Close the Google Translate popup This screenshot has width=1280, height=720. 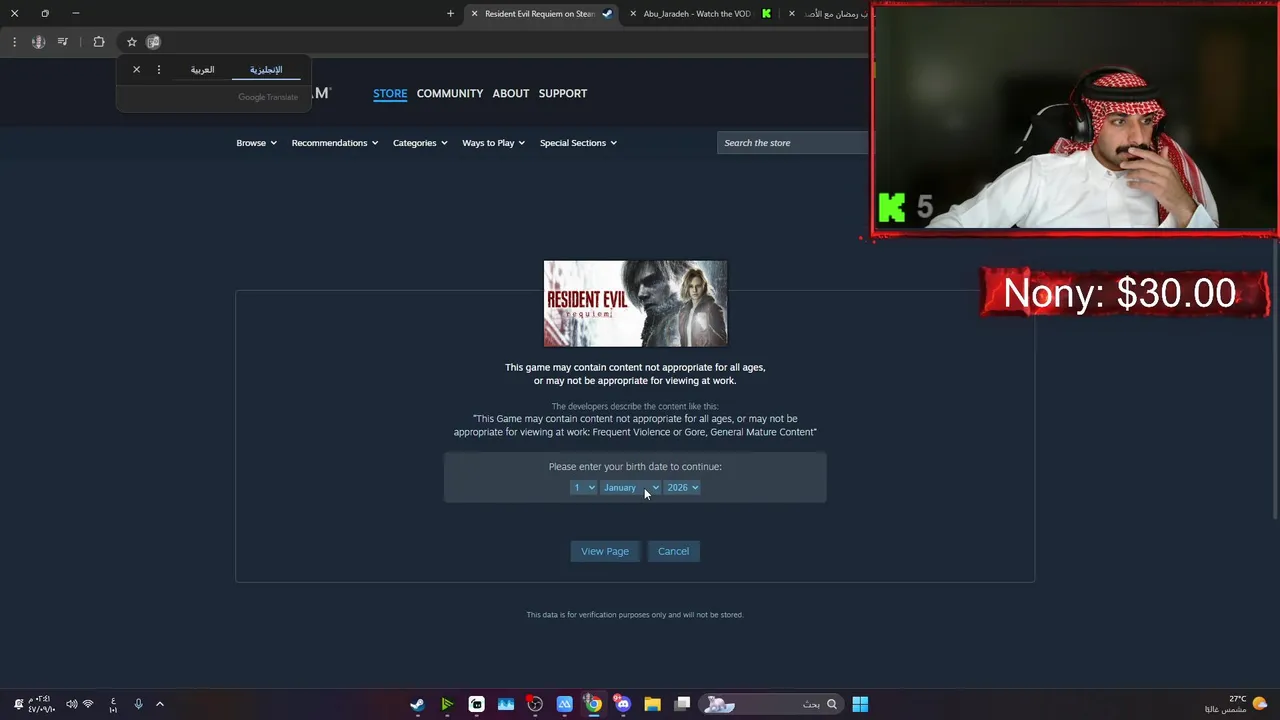pos(136,70)
